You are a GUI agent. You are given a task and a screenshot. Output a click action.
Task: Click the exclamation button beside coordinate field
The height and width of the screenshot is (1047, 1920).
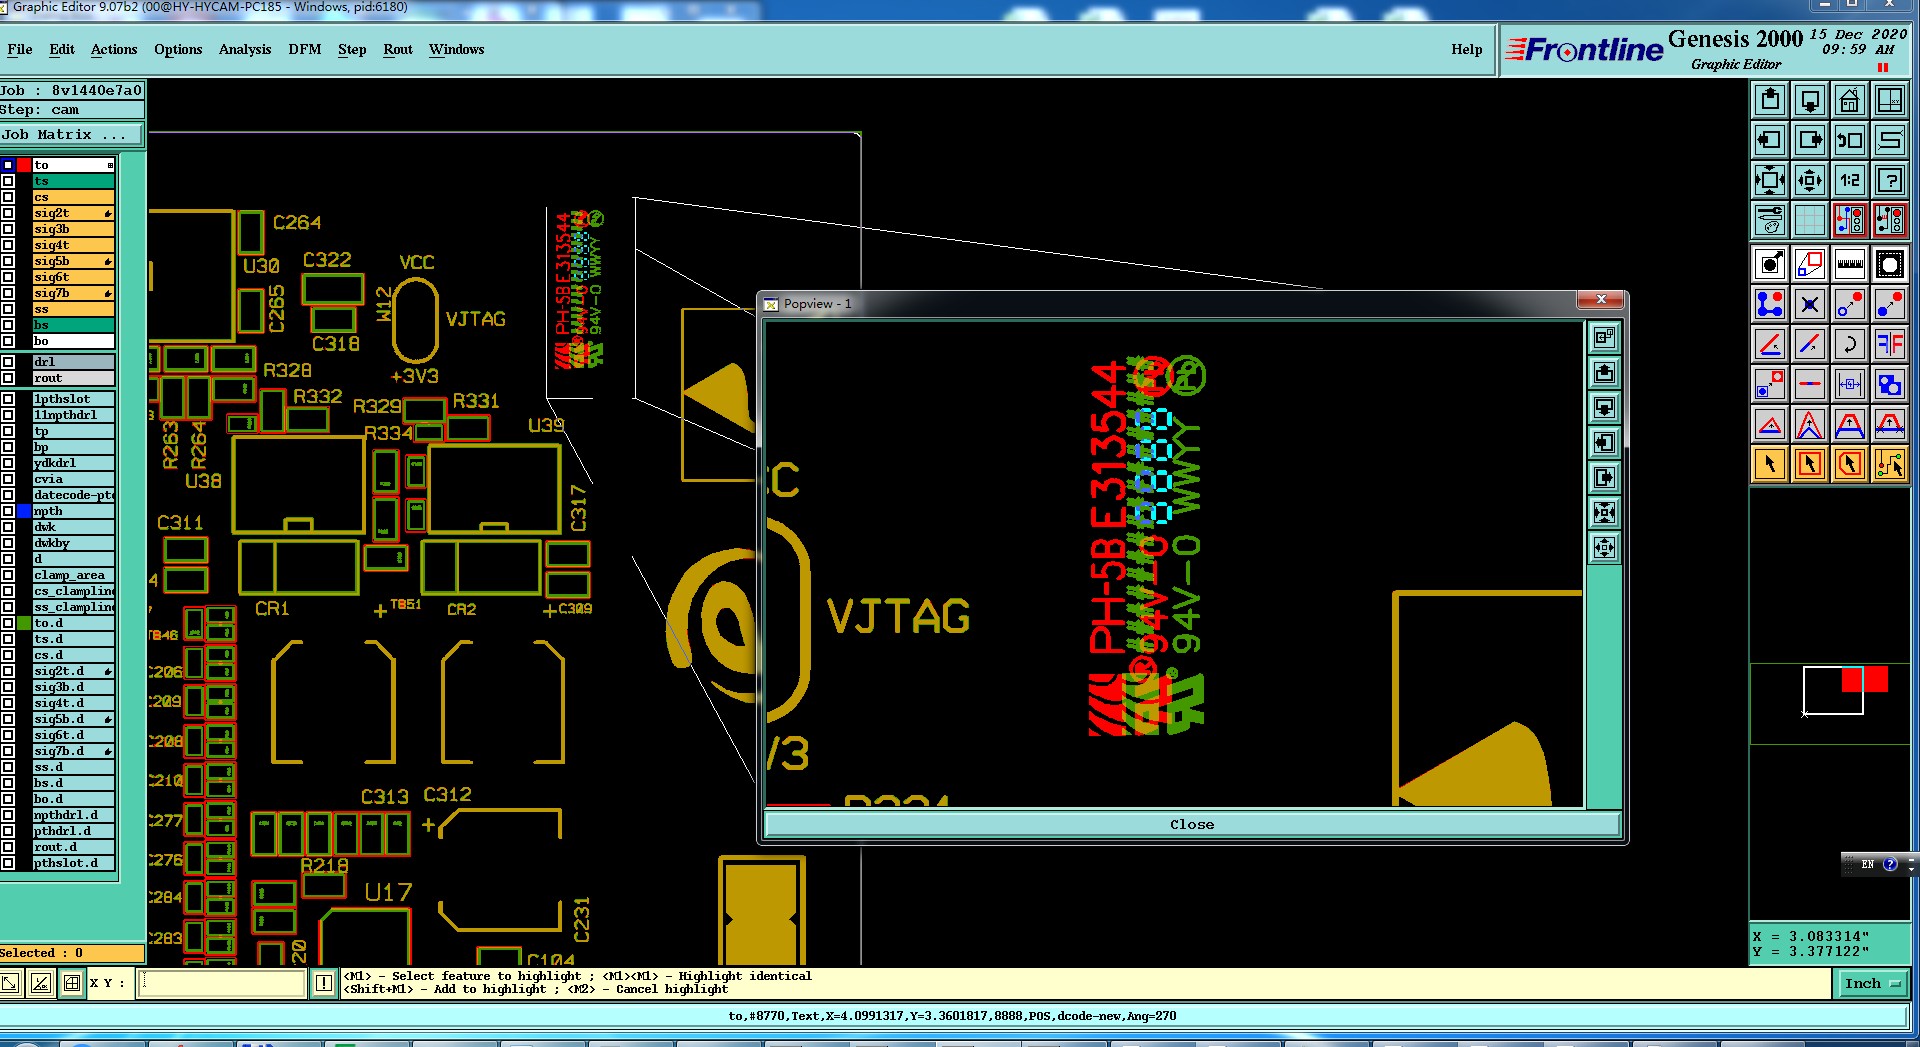[324, 983]
